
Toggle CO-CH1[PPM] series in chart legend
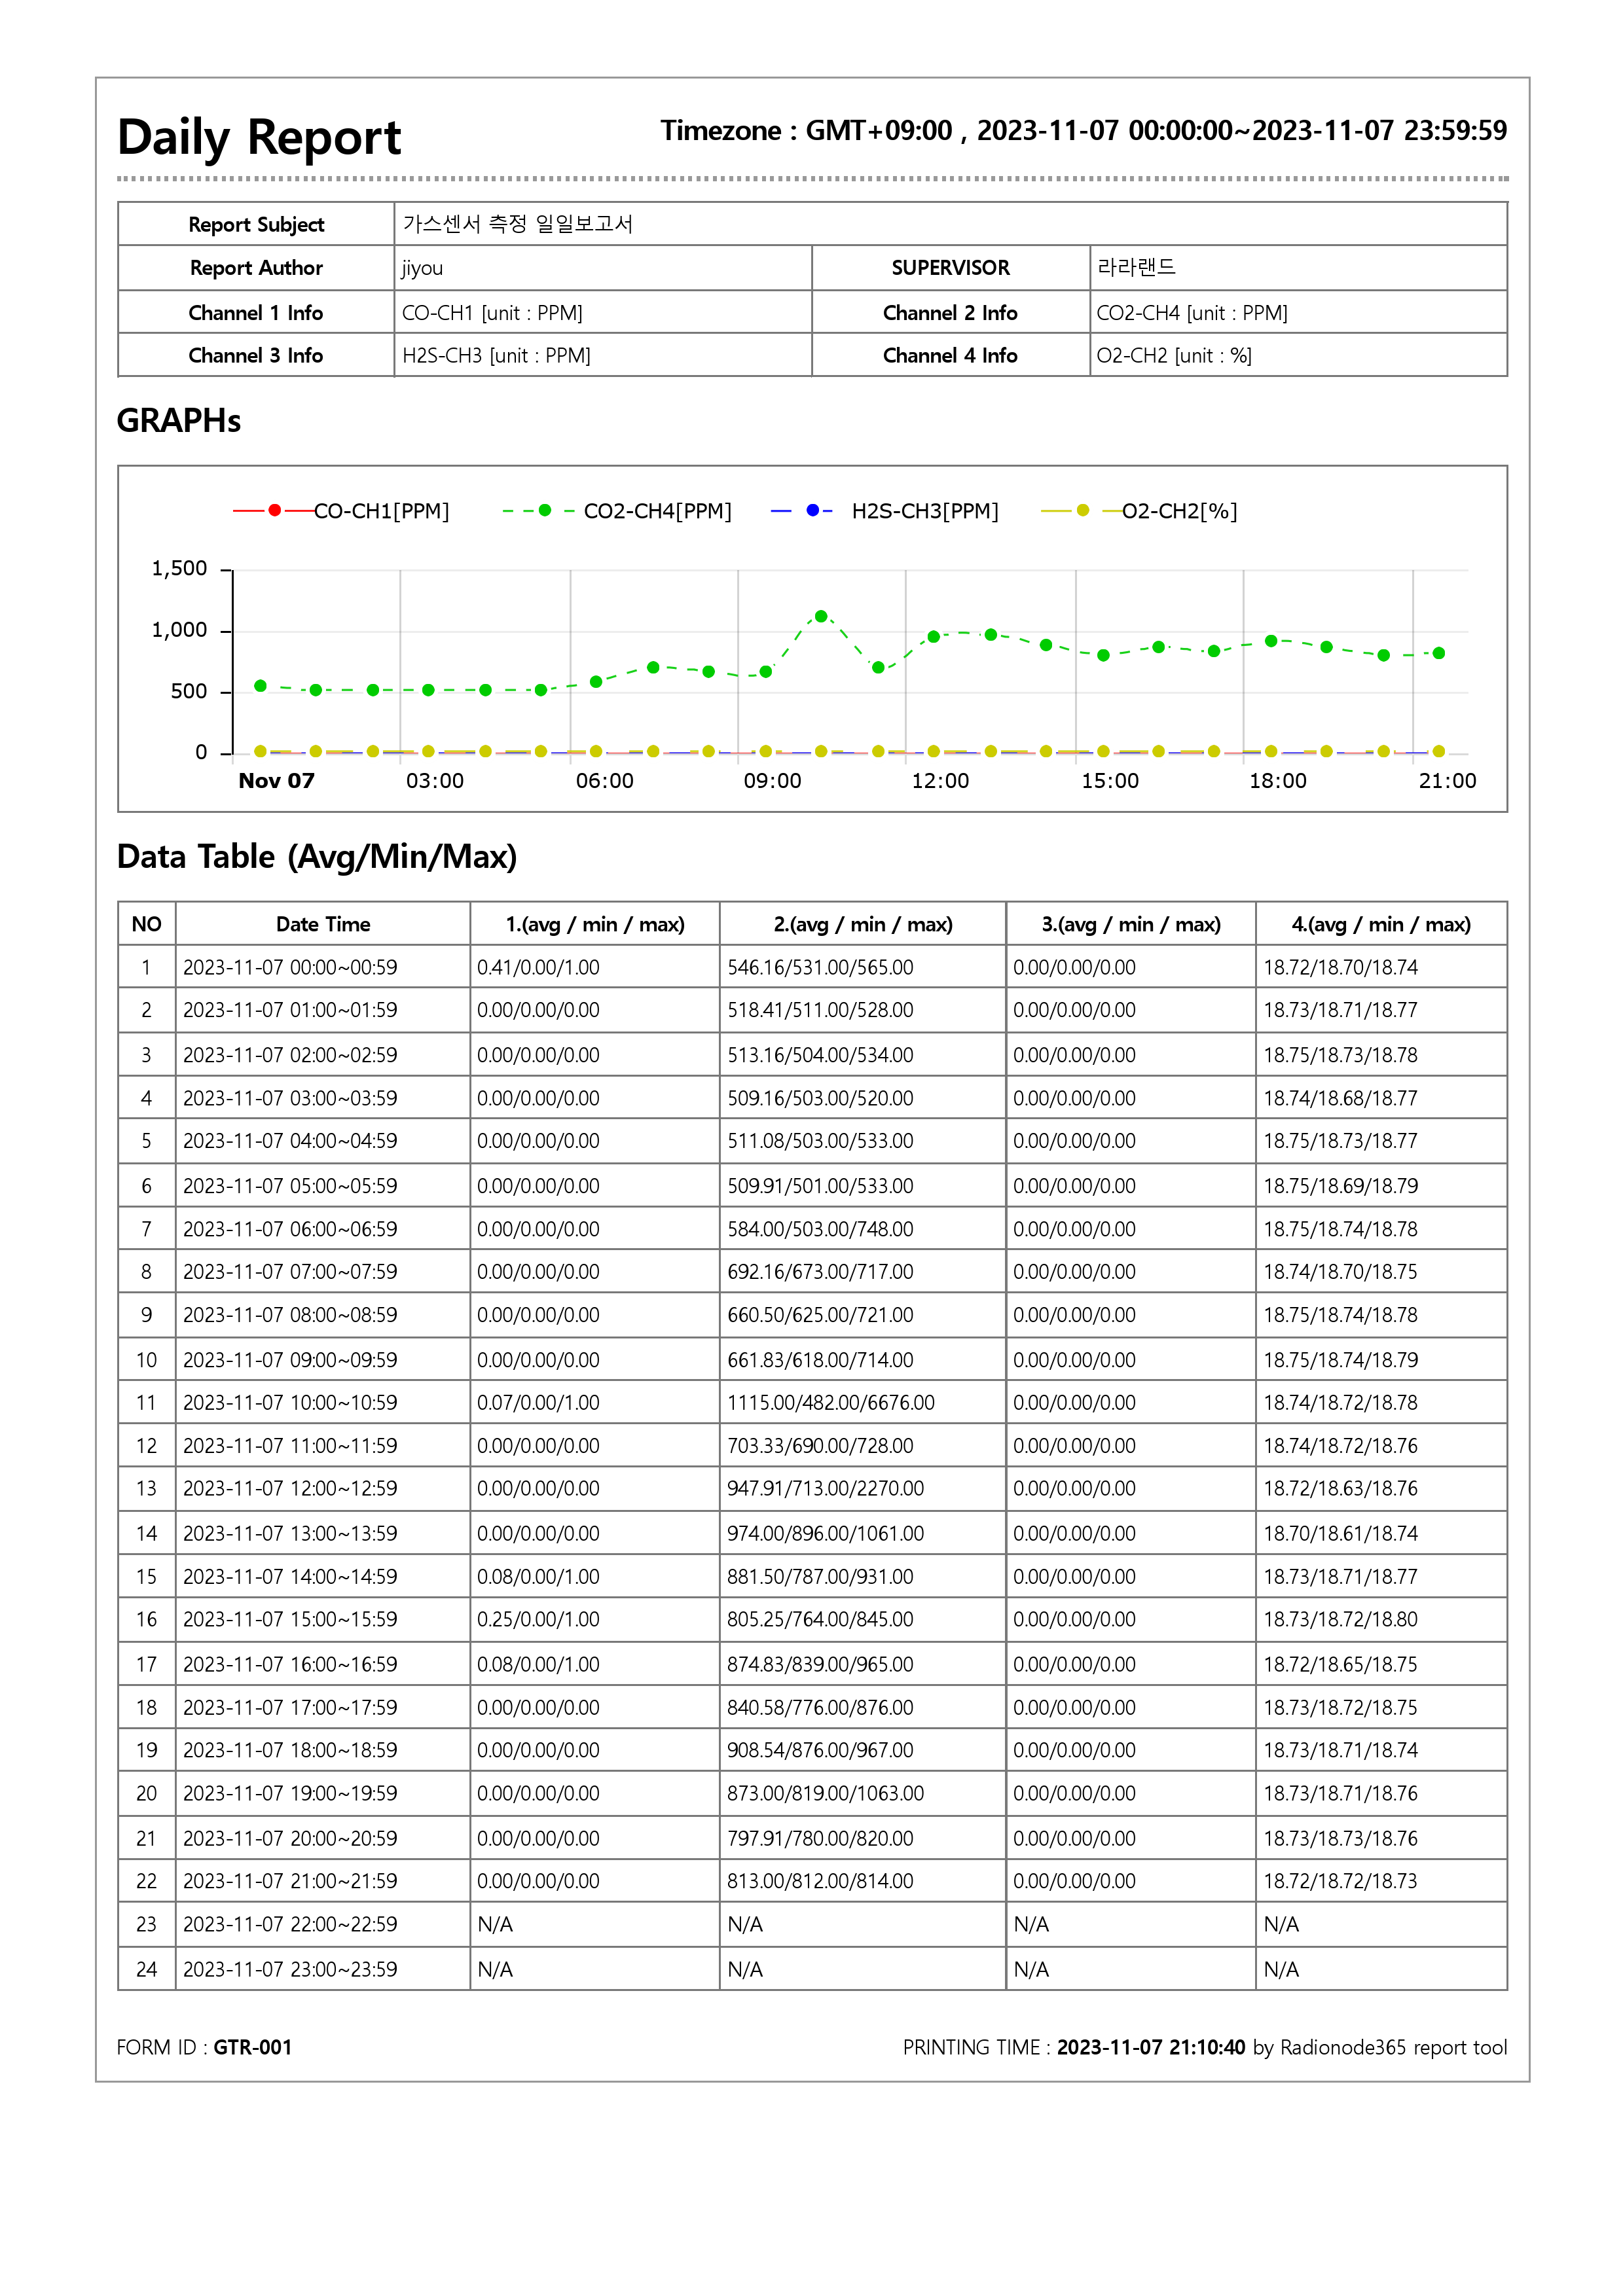pyautogui.click(x=341, y=511)
